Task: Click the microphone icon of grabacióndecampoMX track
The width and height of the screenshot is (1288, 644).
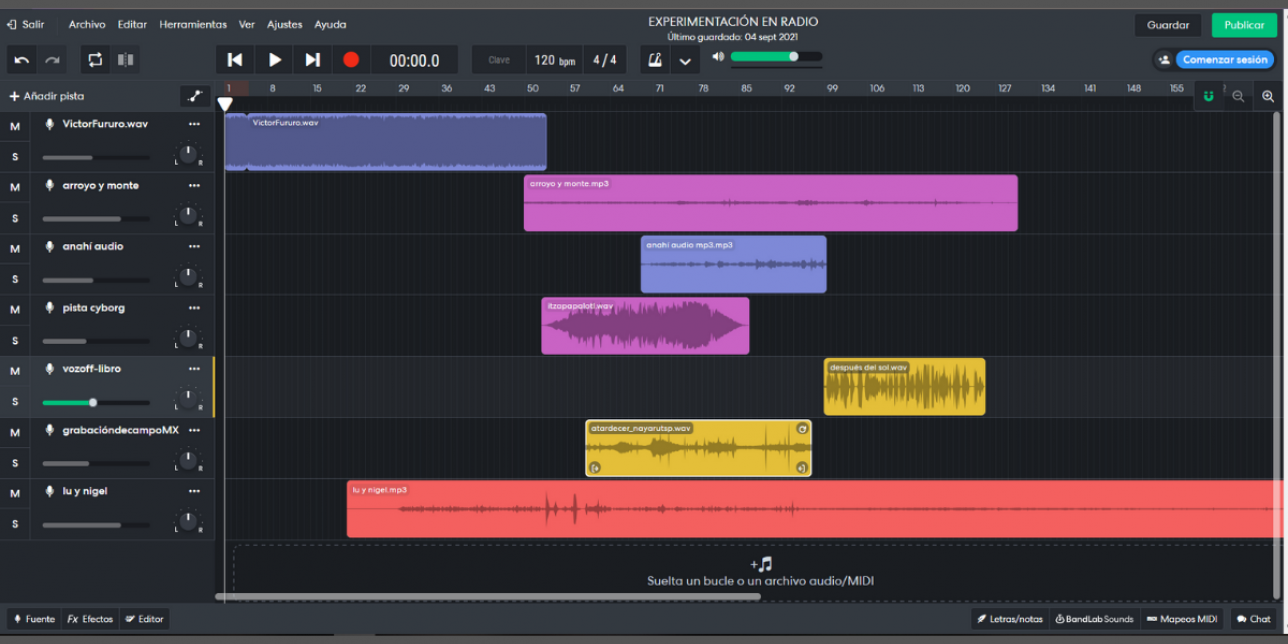Action: click(49, 430)
